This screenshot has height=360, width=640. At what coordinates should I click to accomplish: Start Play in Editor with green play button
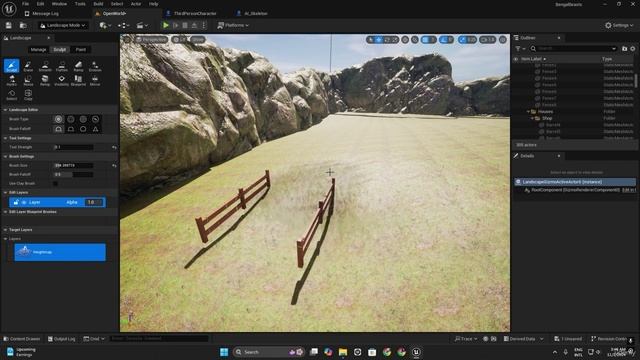pyautogui.click(x=166, y=25)
